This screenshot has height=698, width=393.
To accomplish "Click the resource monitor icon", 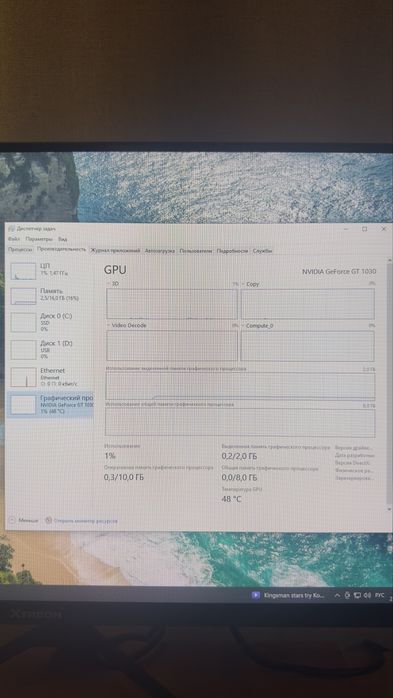I will tap(49, 520).
